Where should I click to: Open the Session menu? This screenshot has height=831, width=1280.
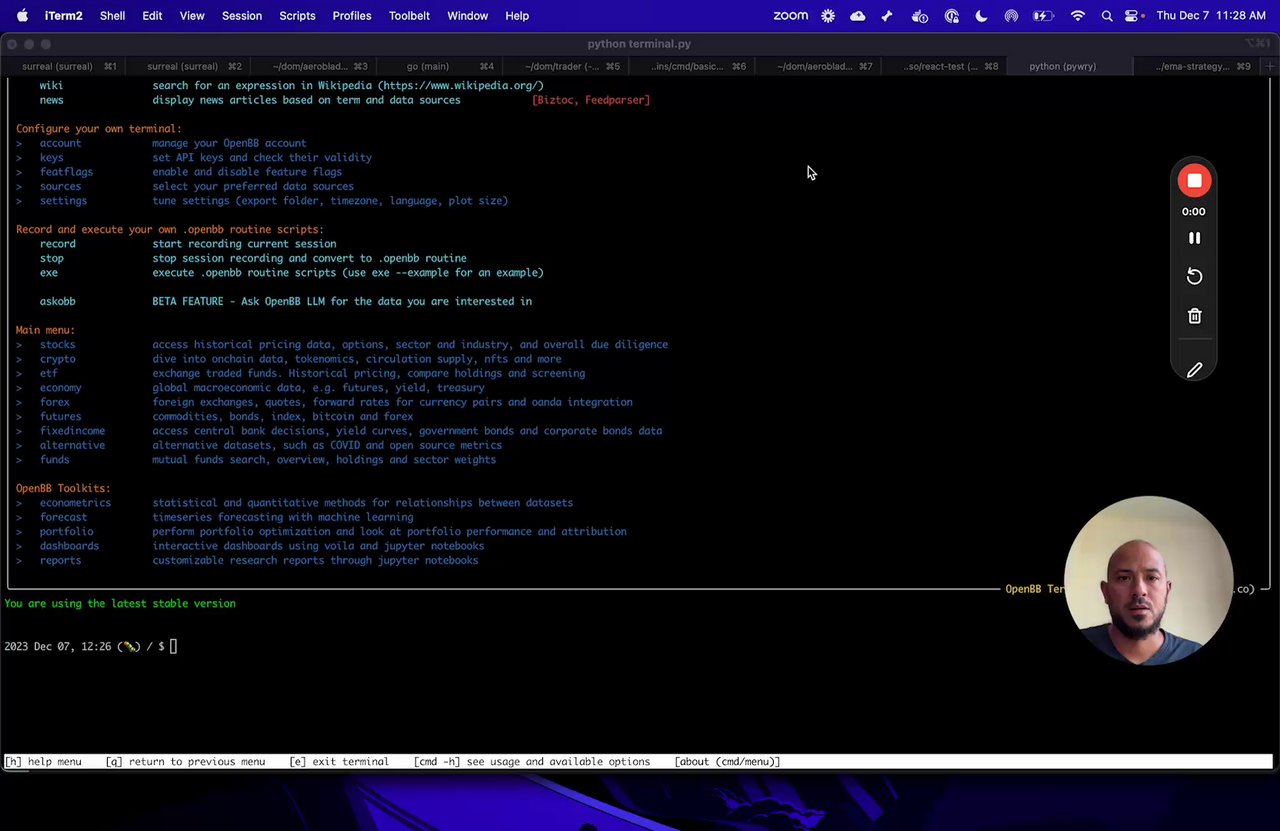(242, 16)
